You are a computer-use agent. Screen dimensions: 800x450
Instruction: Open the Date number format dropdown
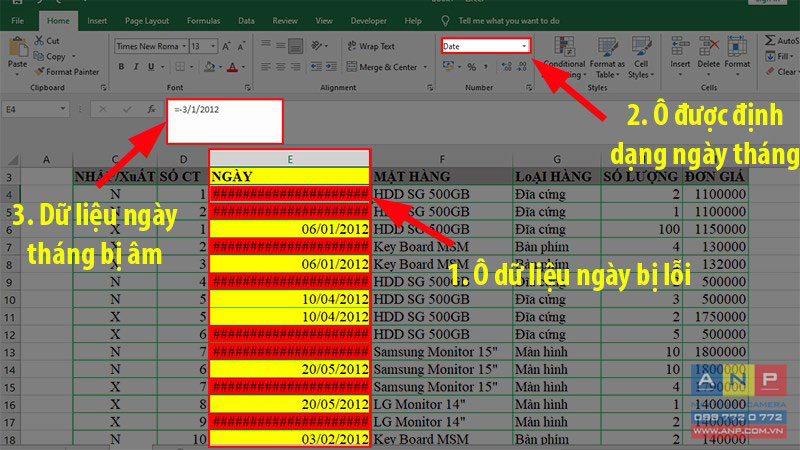point(524,46)
